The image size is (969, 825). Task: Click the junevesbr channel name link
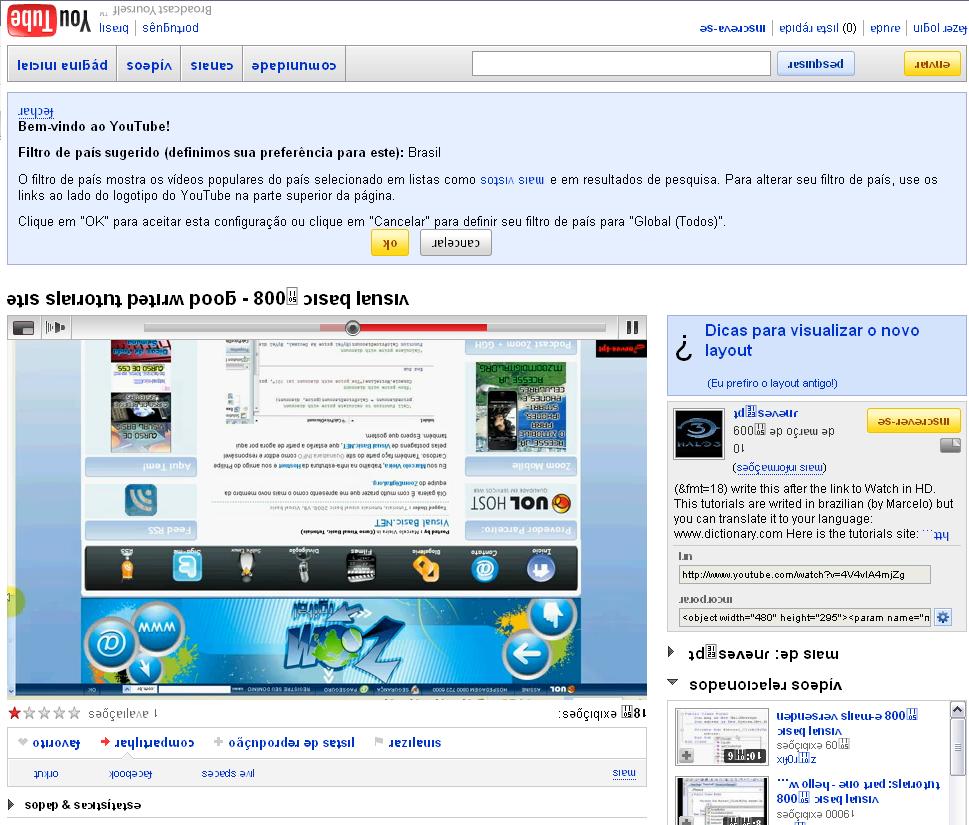tap(766, 413)
